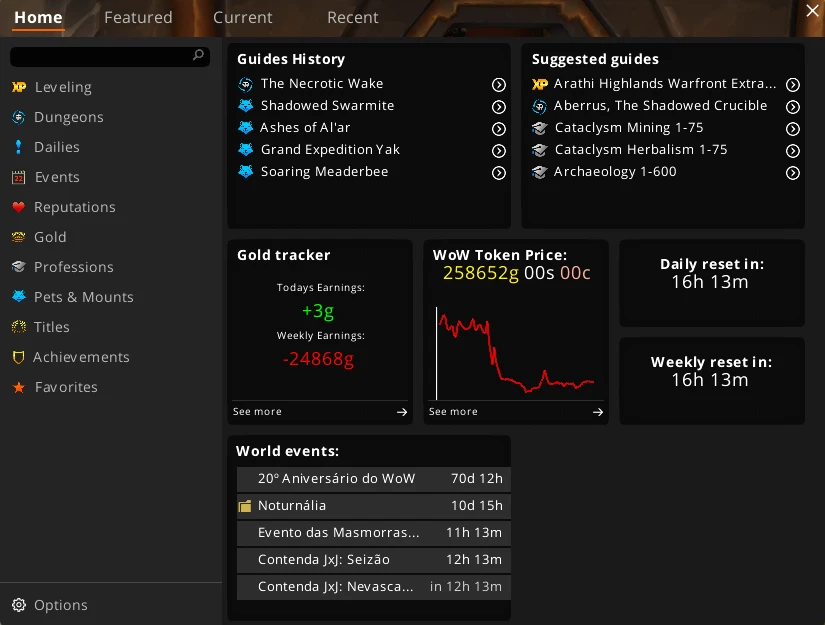This screenshot has width=825, height=625.
Task: Open The Necrotic Wake guide arrow
Action: point(498,85)
